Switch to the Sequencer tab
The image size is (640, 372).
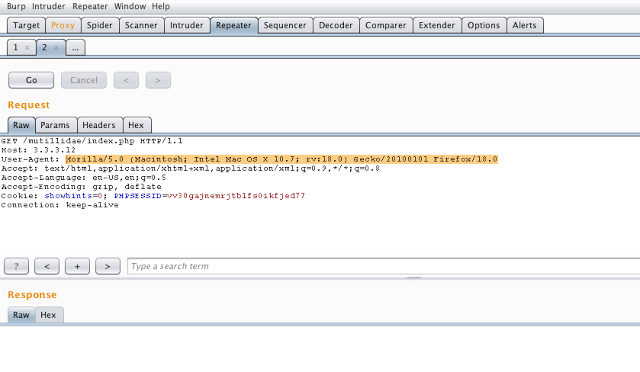(285, 25)
